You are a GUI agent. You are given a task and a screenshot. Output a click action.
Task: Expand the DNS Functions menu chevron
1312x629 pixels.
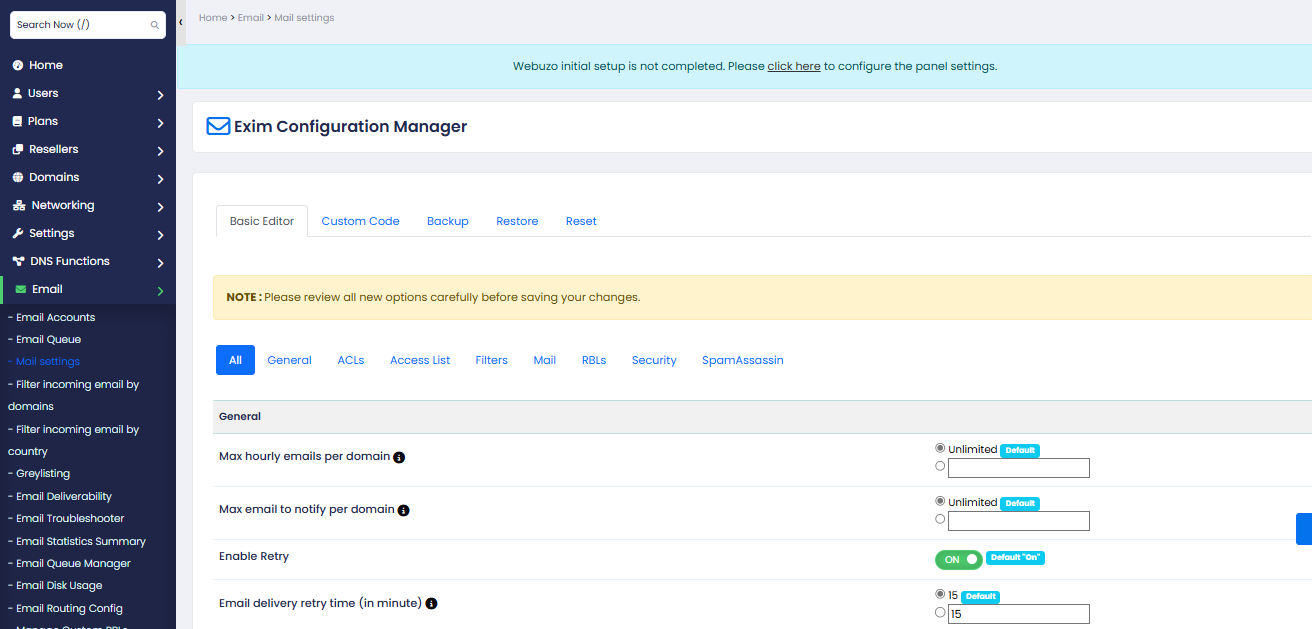tap(161, 263)
